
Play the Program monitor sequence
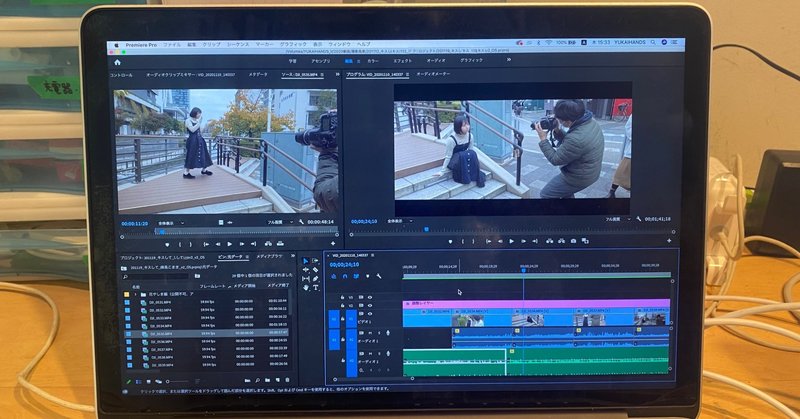512,241
